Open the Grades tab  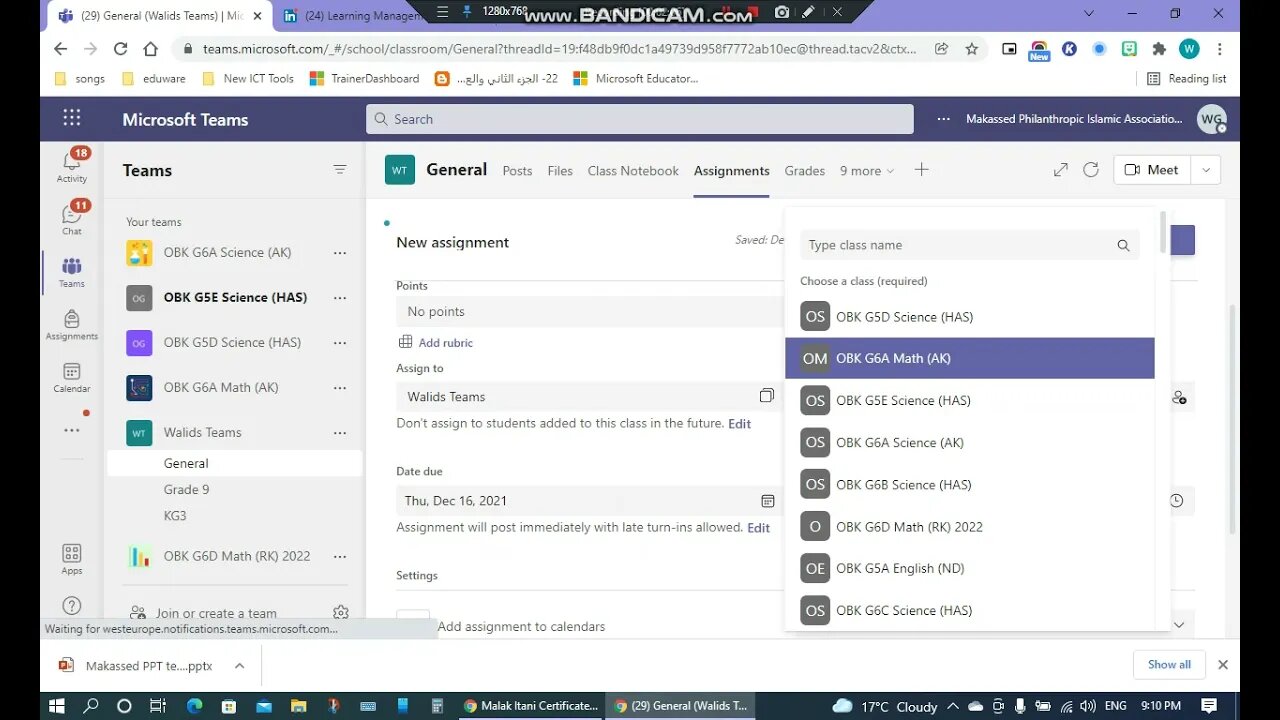[x=805, y=171]
